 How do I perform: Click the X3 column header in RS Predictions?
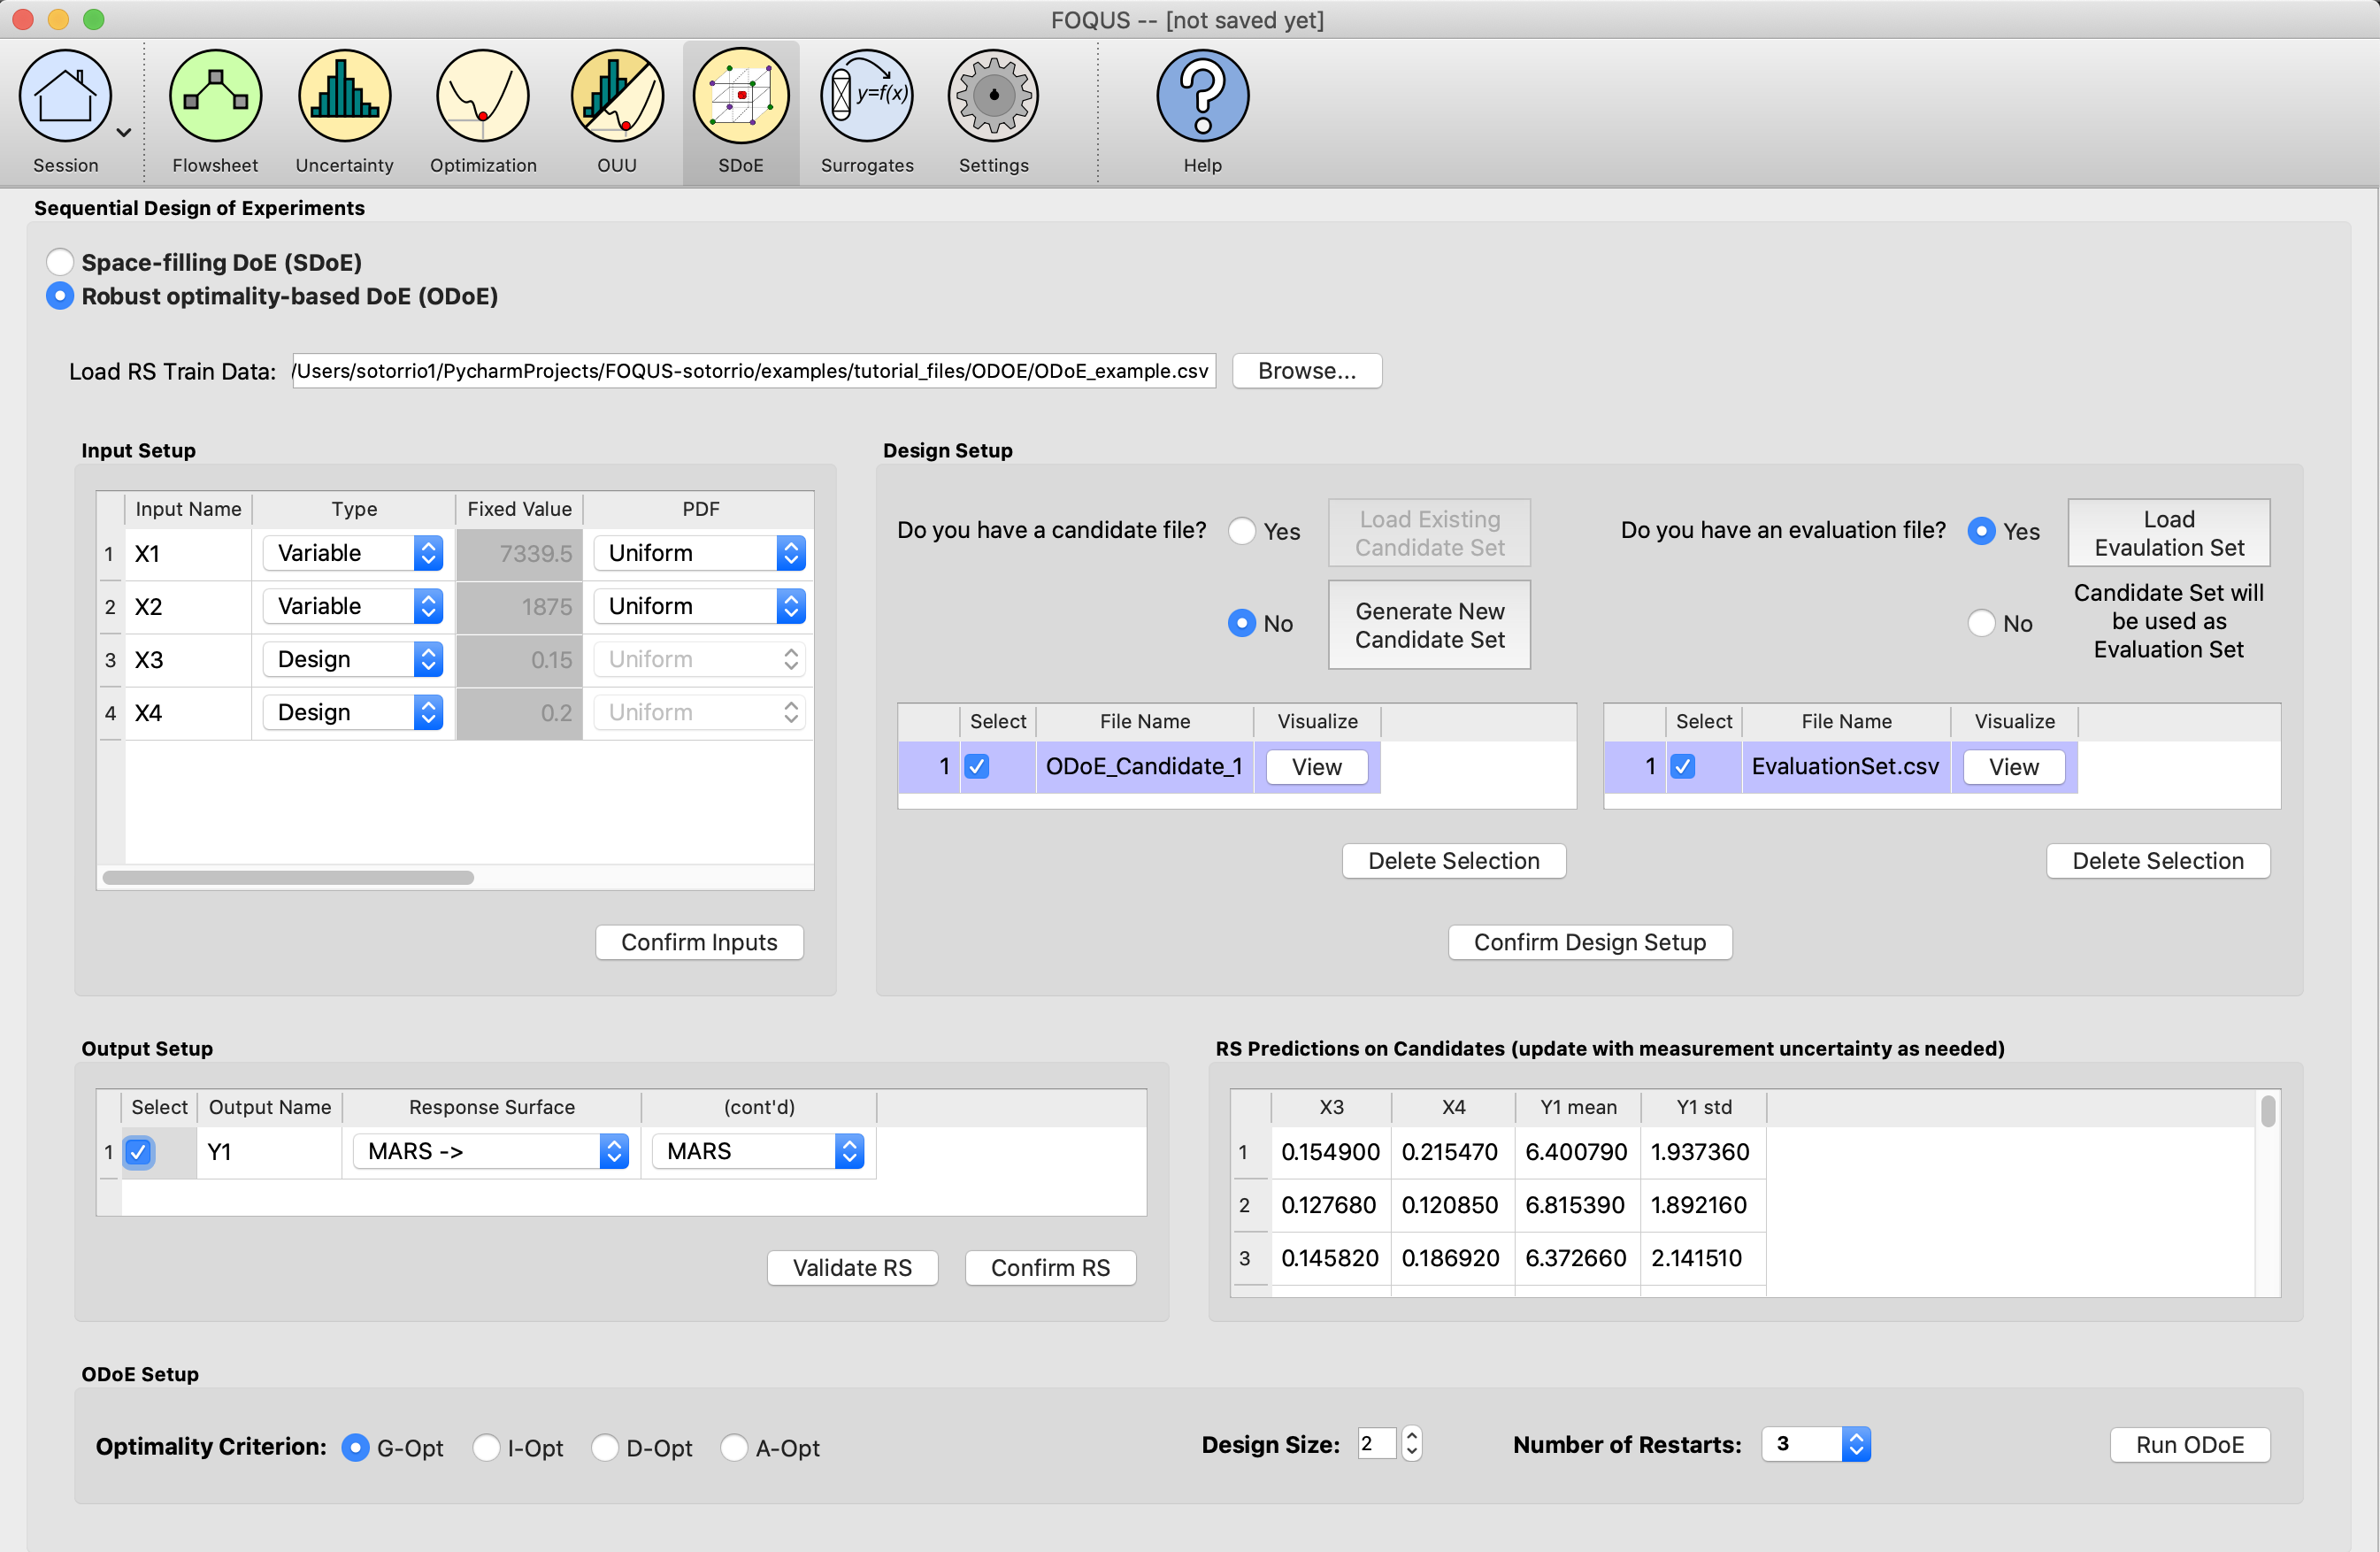[x=1331, y=1107]
